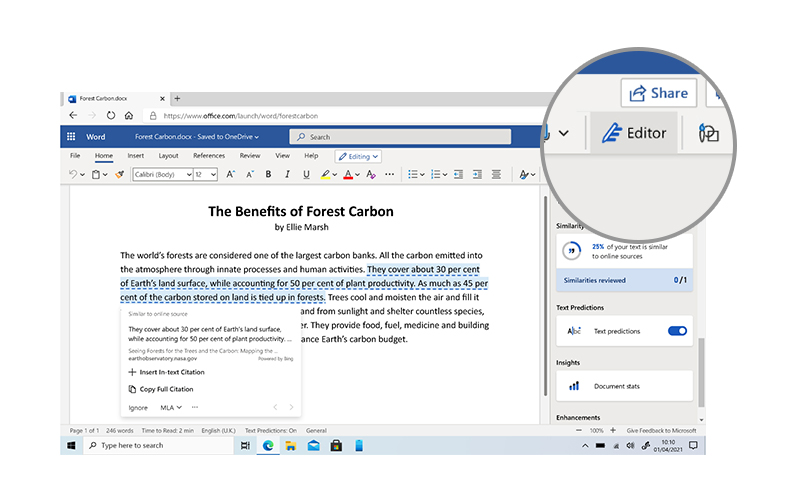Insert a bulleted list
This screenshot has width=800, height=500.
tap(413, 174)
